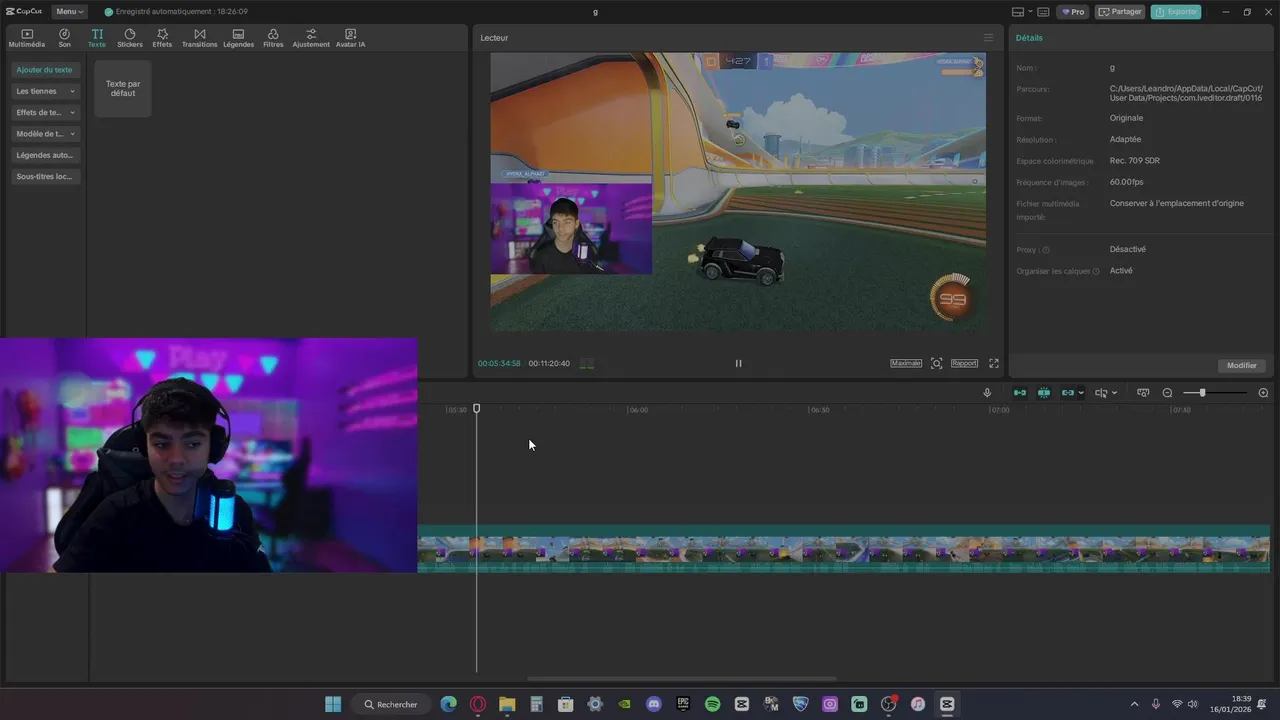Open Discord from the taskbar

pyautogui.click(x=654, y=704)
